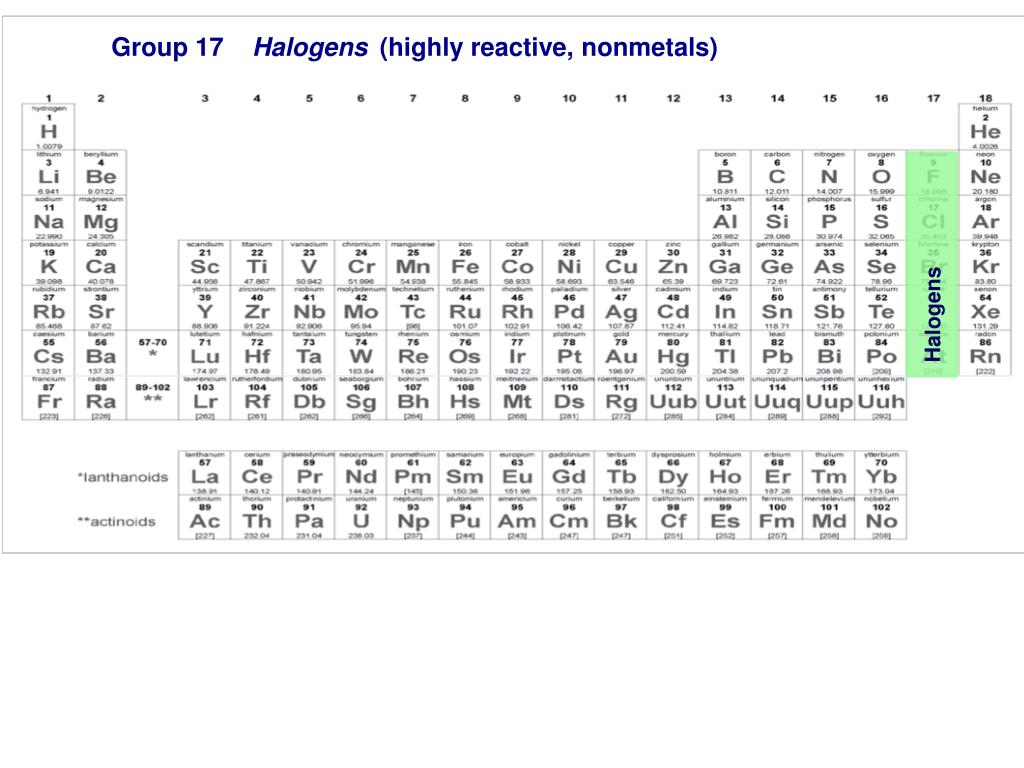This screenshot has height=768, width=1024.
Task: Click the manganese cell "Mn"
Action: [x=413, y=263]
